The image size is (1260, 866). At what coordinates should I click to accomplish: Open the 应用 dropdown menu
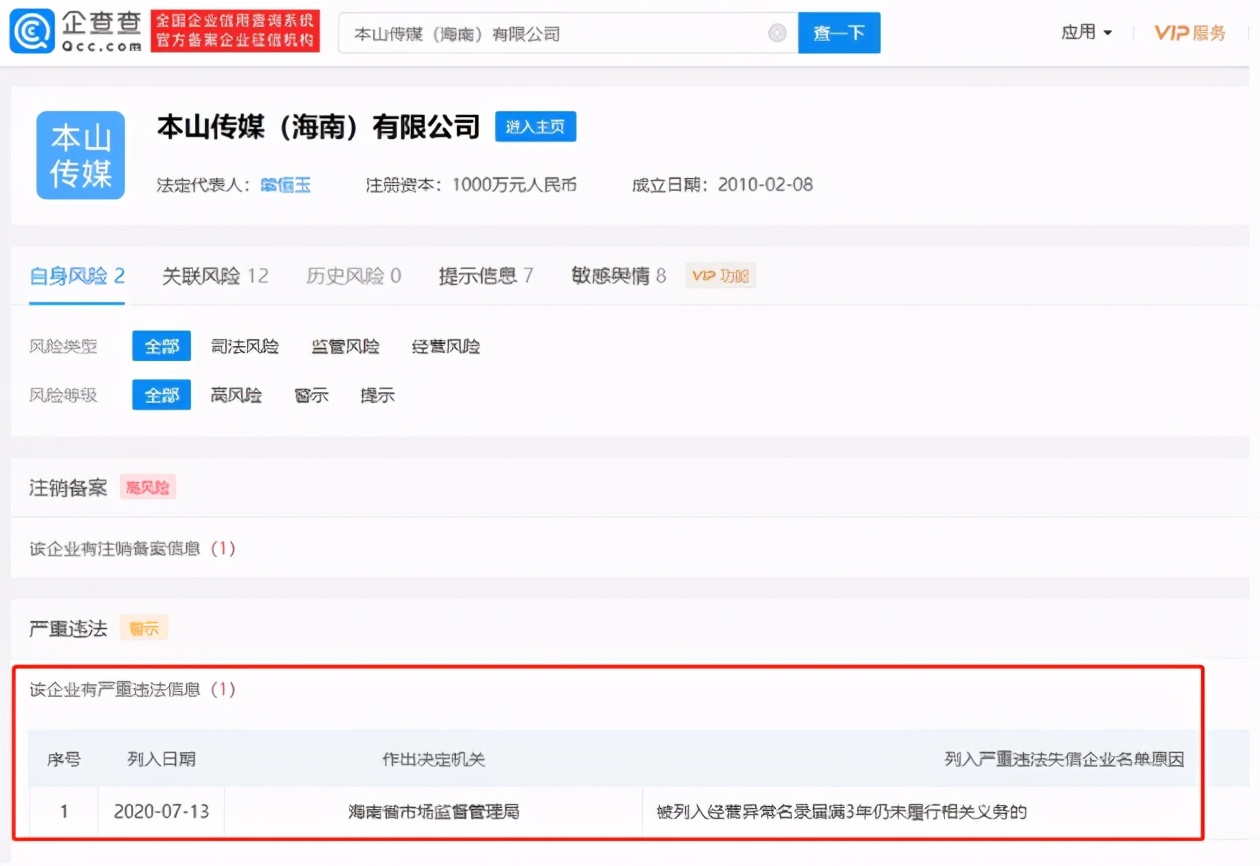point(1086,31)
